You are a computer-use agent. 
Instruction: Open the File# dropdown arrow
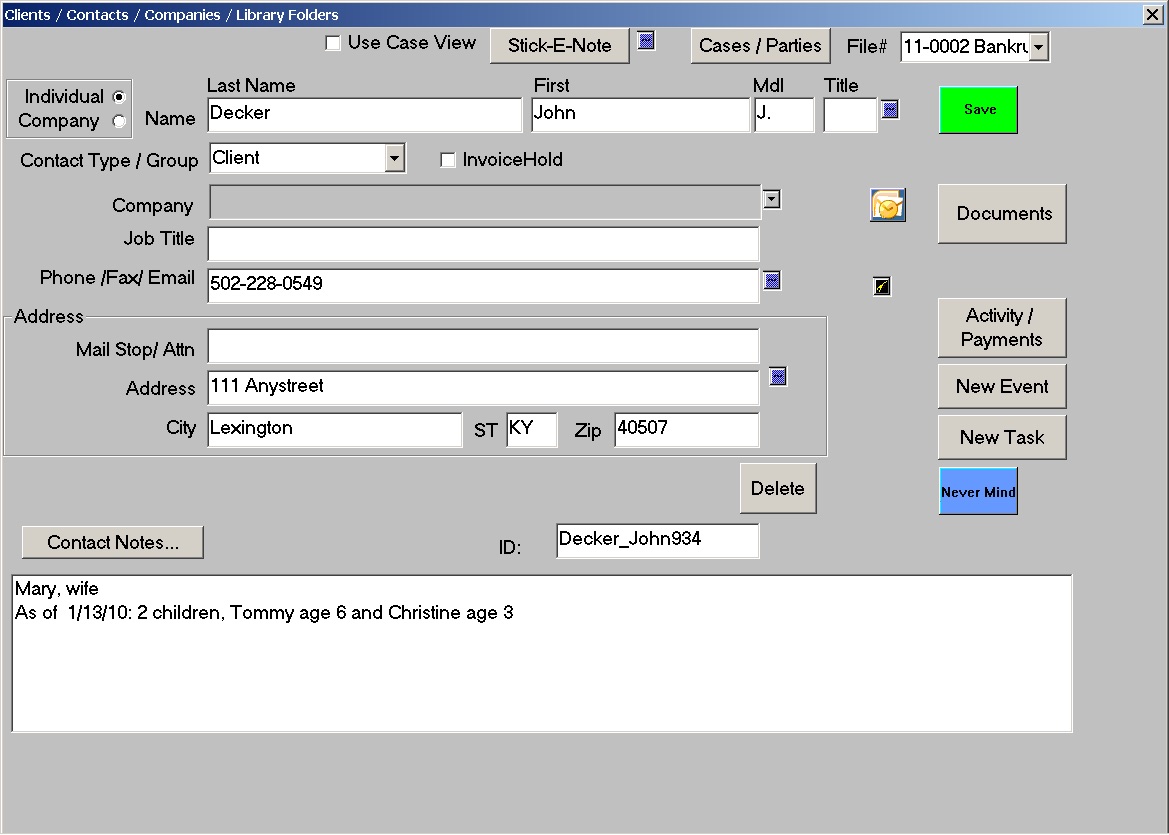(1039, 47)
